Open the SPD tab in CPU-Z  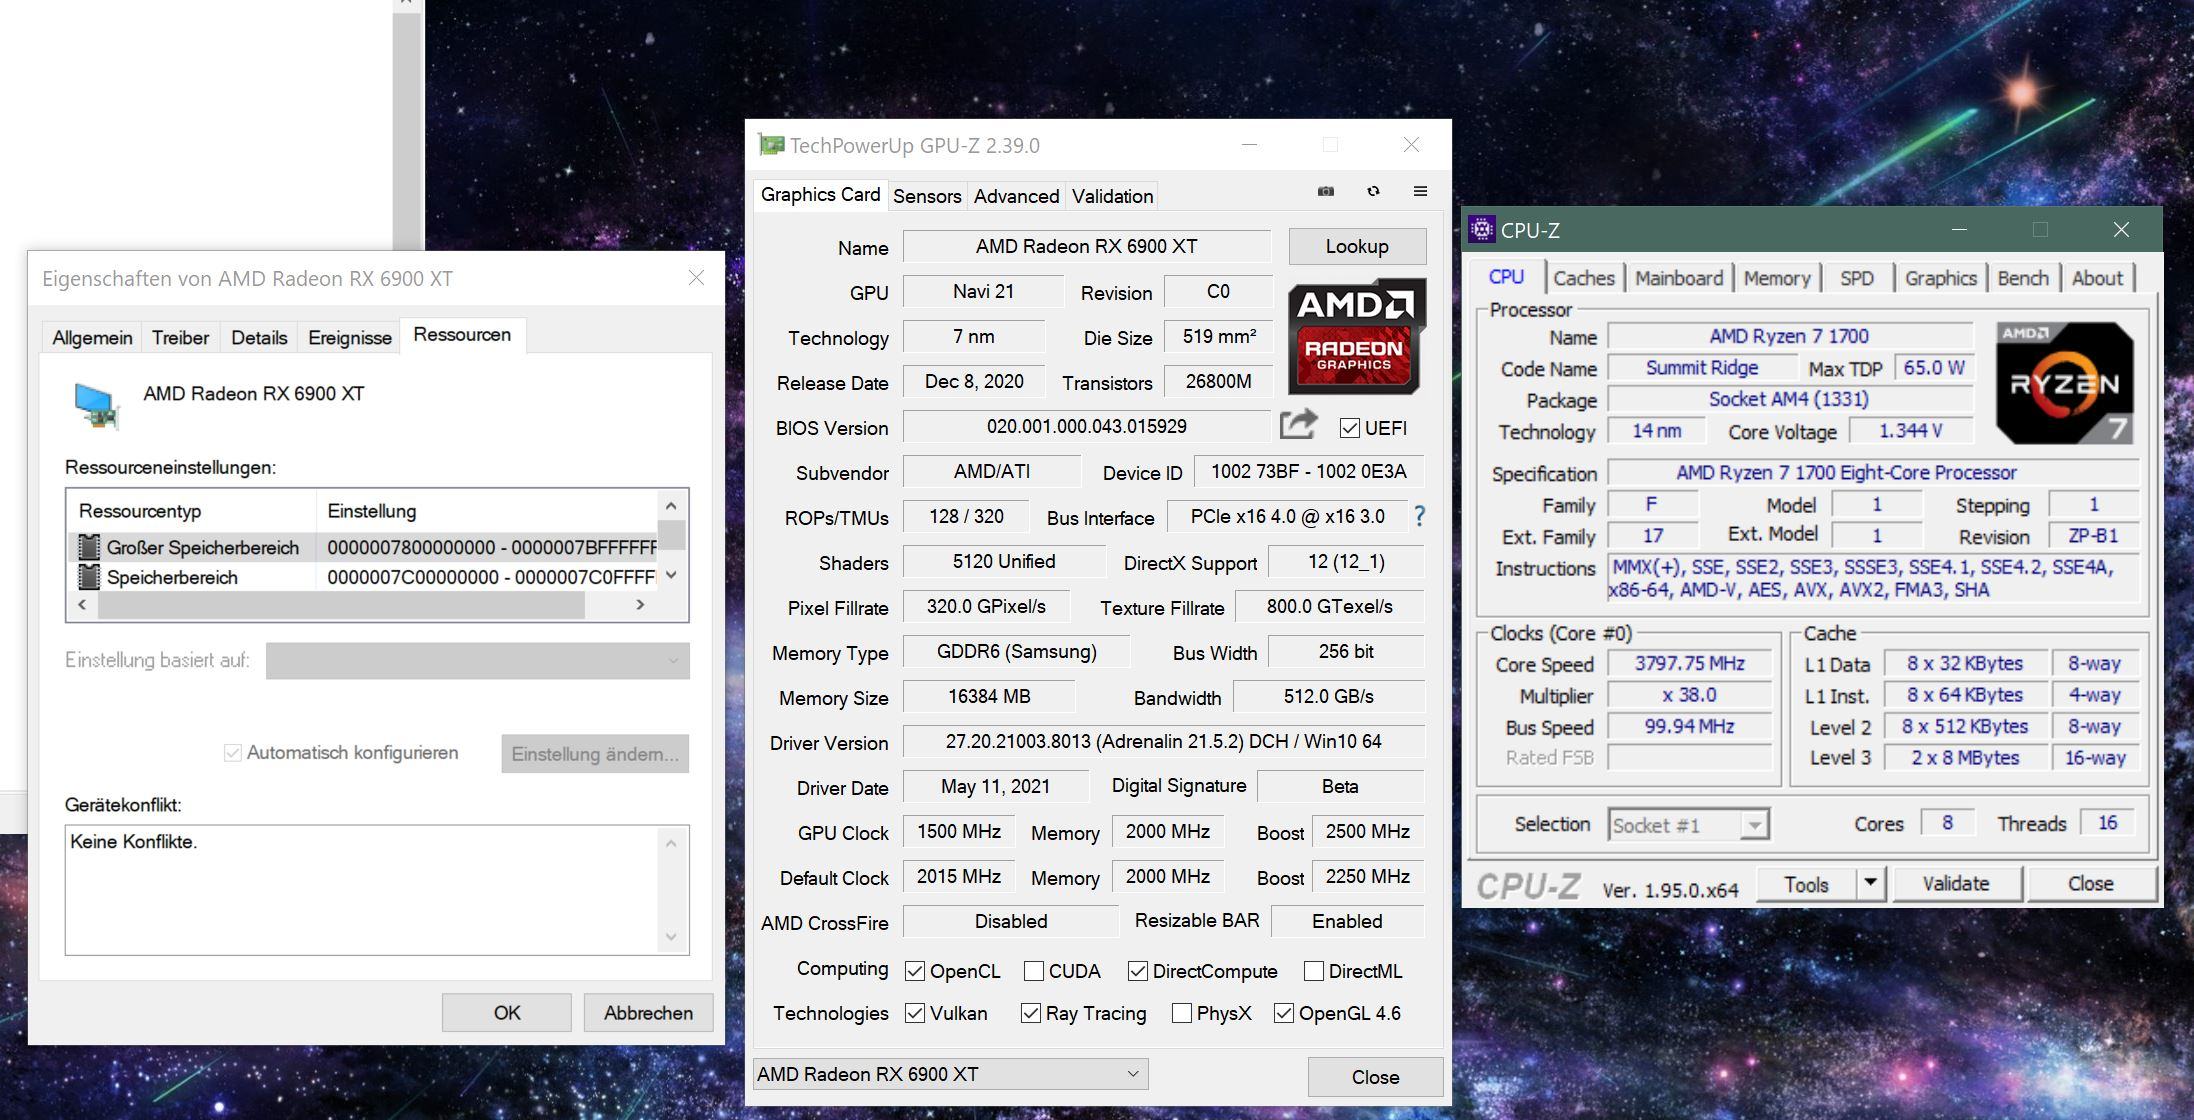[1857, 278]
